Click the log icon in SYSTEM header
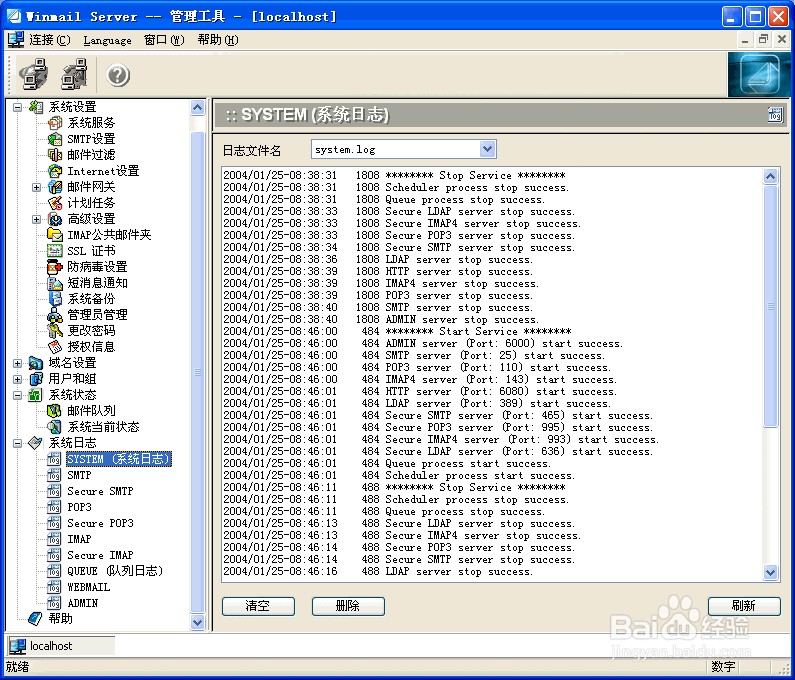The image size is (795, 680). pos(775,115)
